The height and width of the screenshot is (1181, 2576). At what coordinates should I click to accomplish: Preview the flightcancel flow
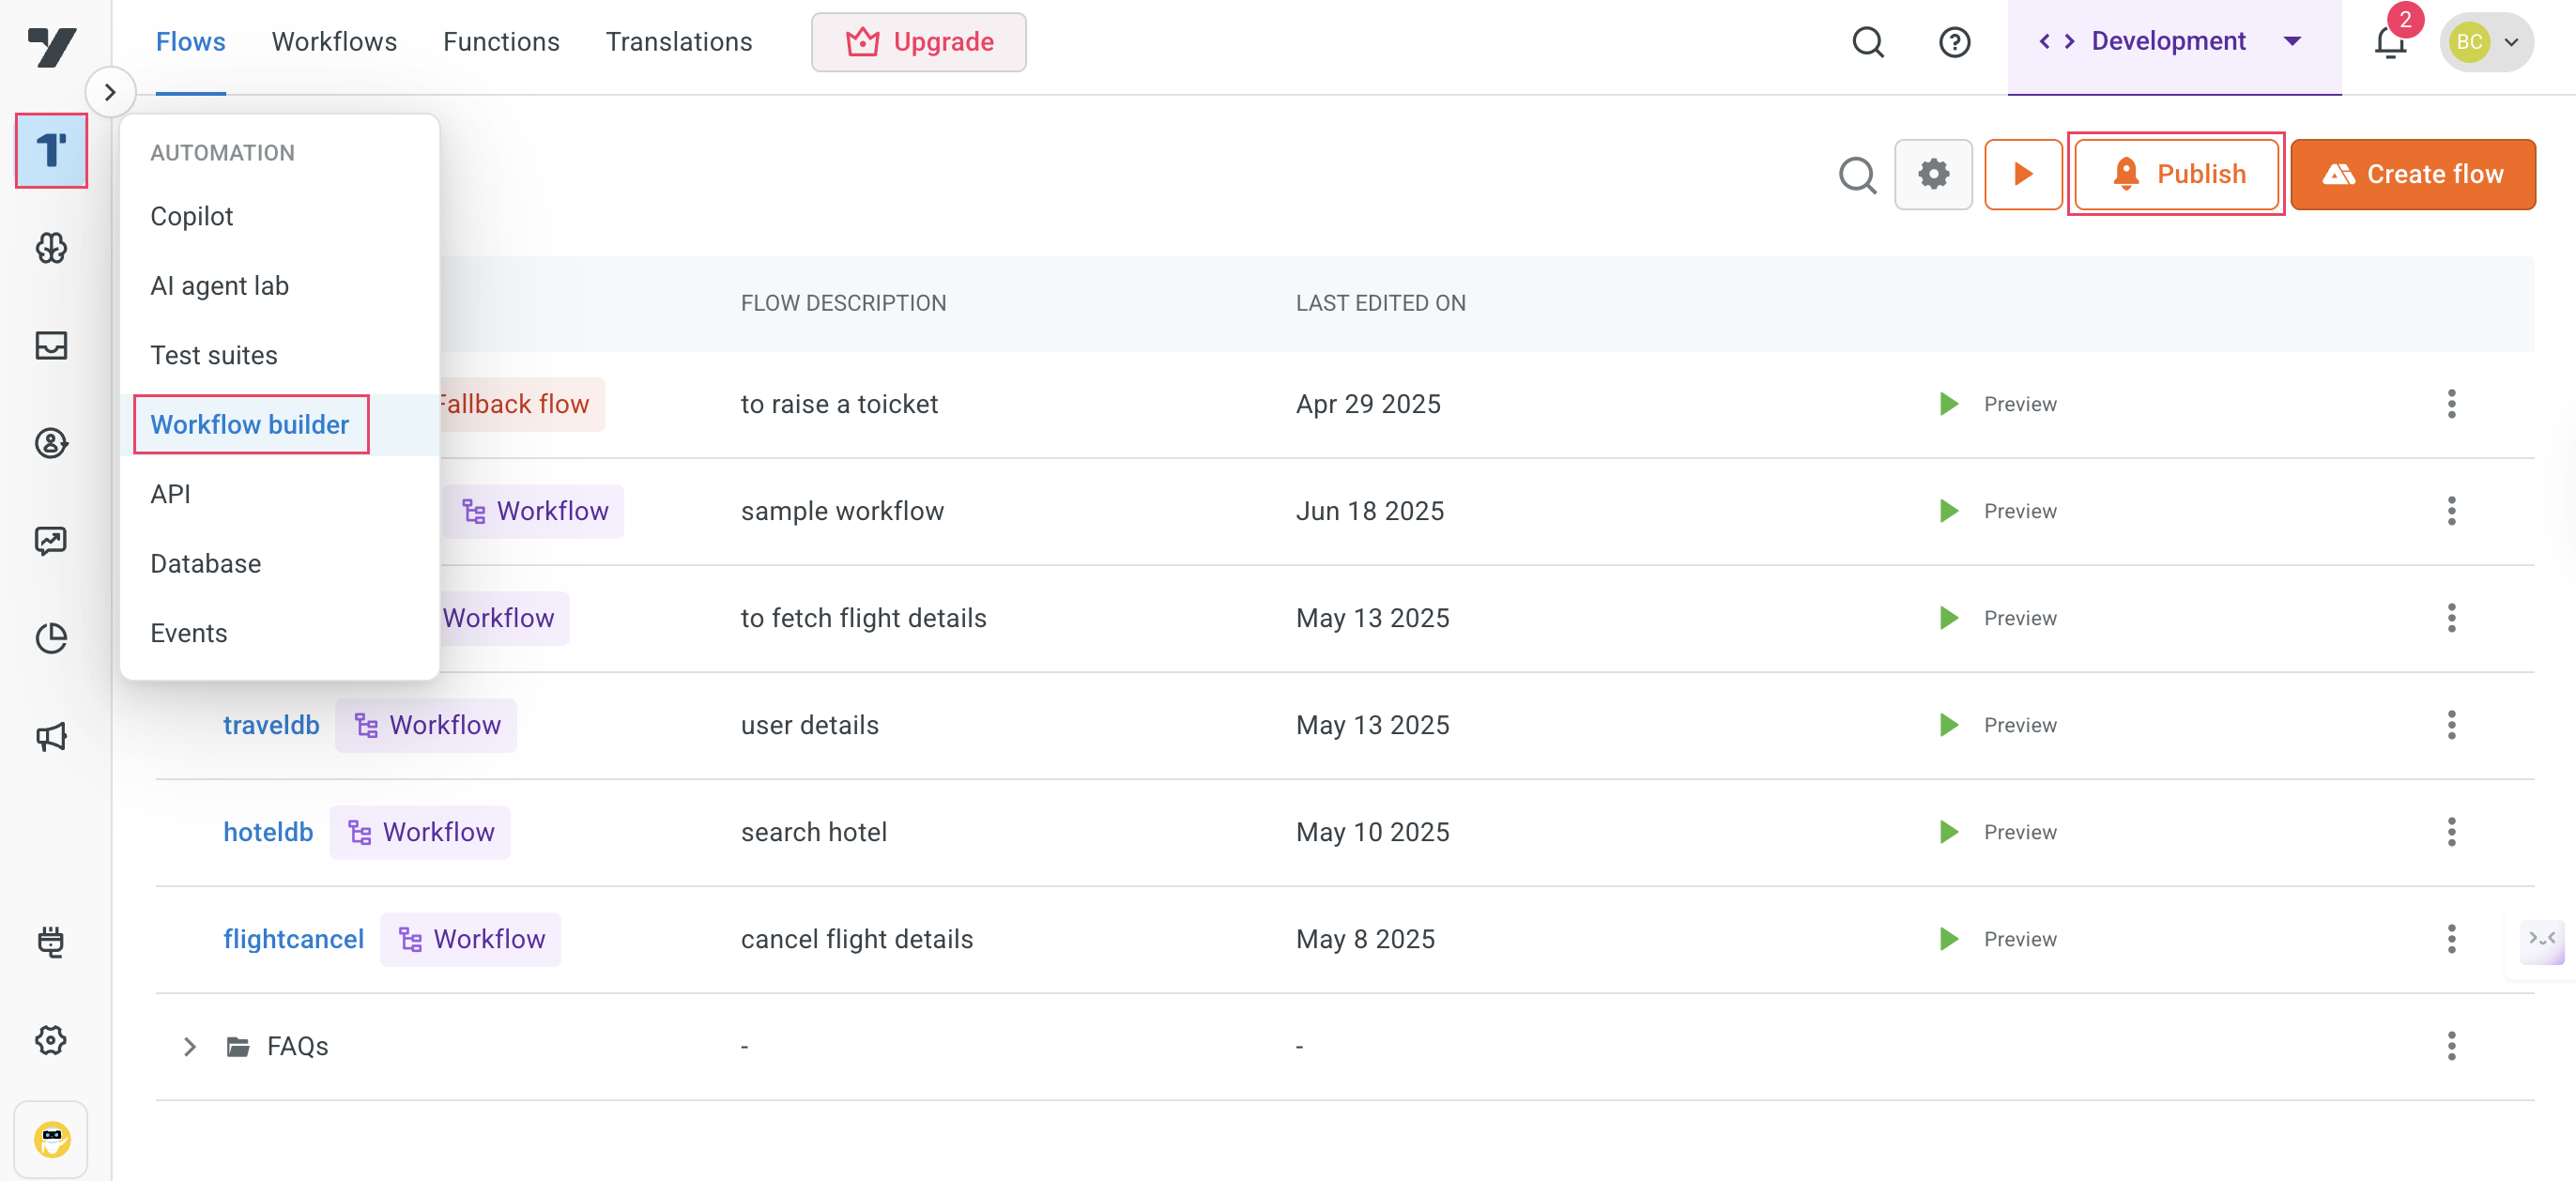1997,939
